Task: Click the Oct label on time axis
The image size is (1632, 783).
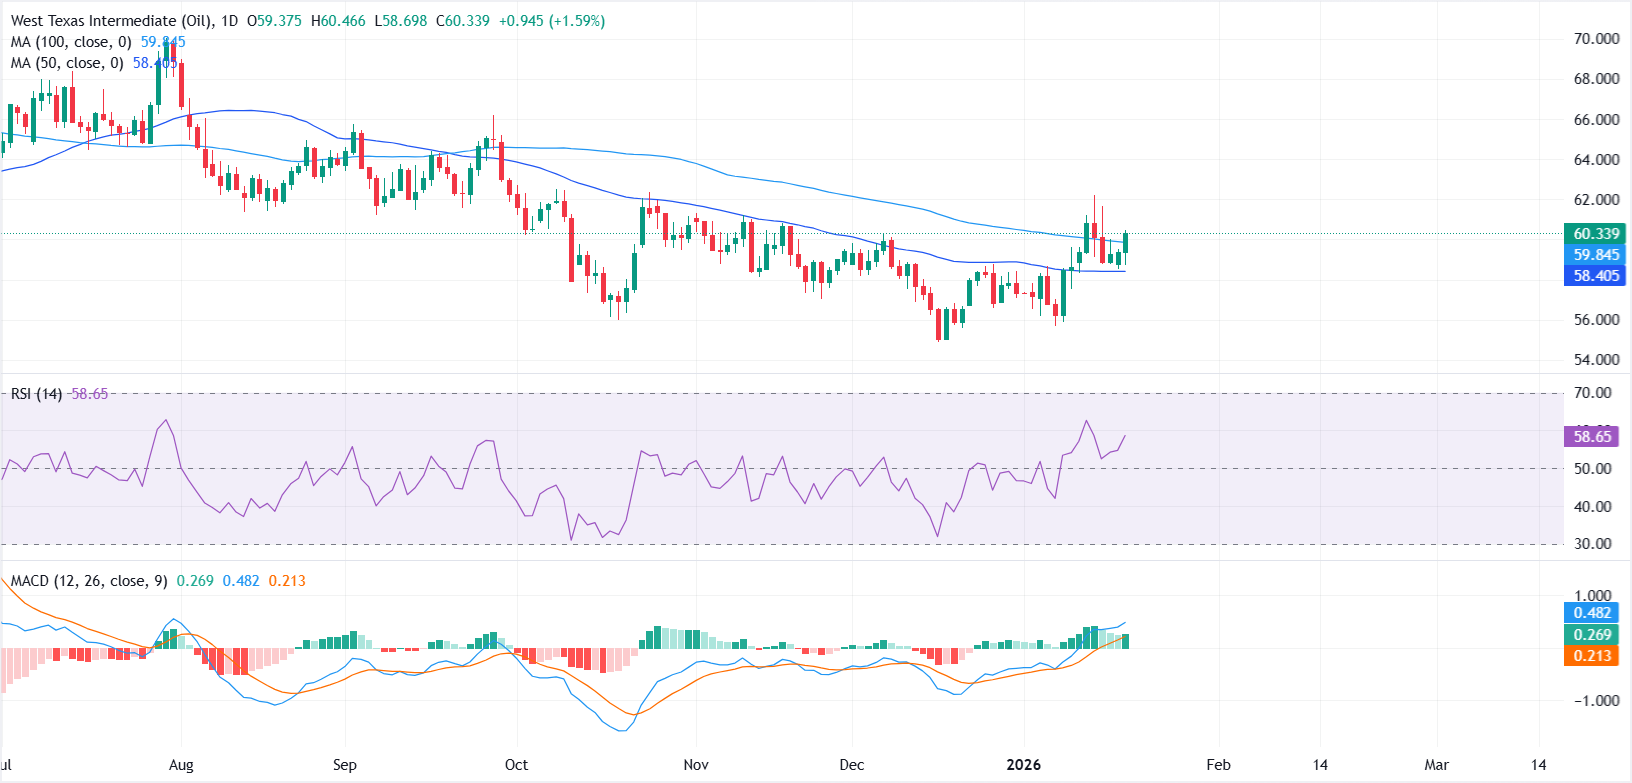Action: point(516,765)
